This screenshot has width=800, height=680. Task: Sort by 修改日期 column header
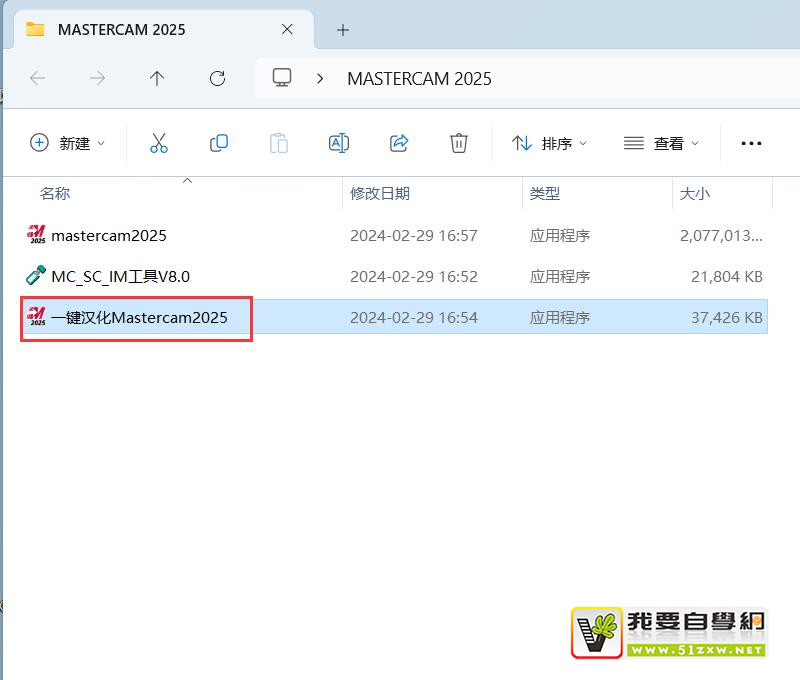[380, 193]
